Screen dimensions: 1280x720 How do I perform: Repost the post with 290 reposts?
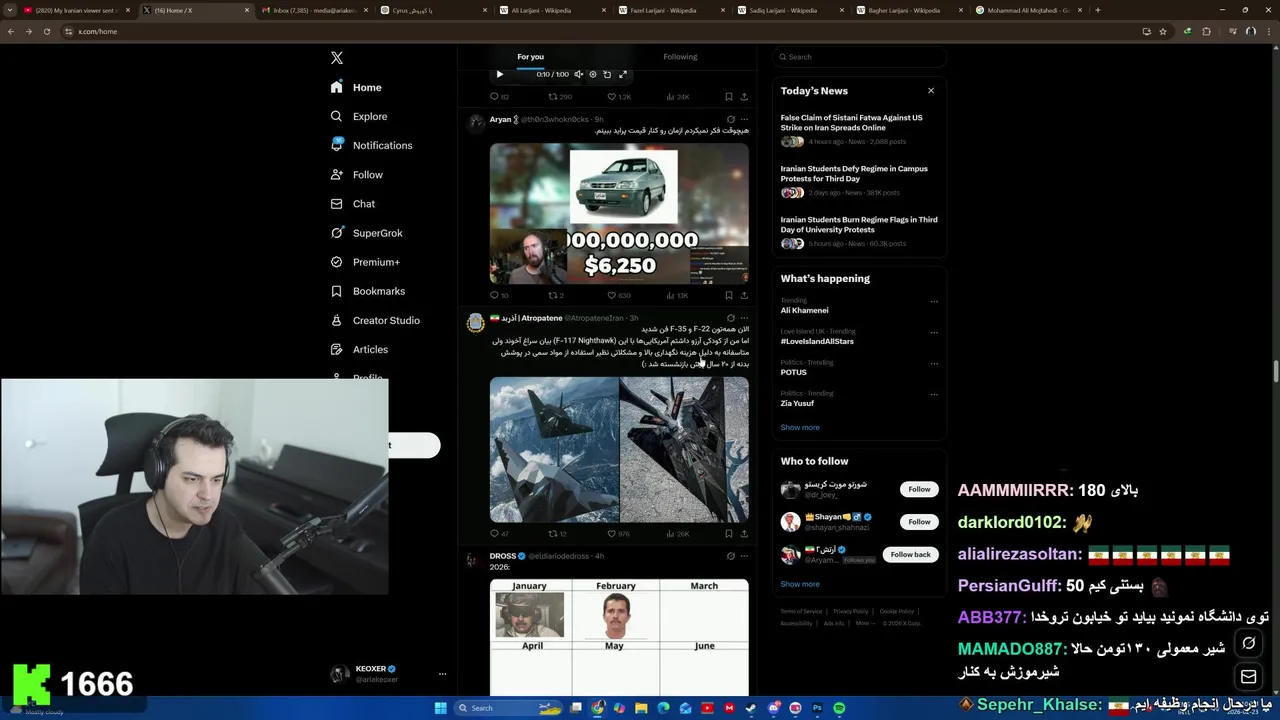[x=559, y=97]
